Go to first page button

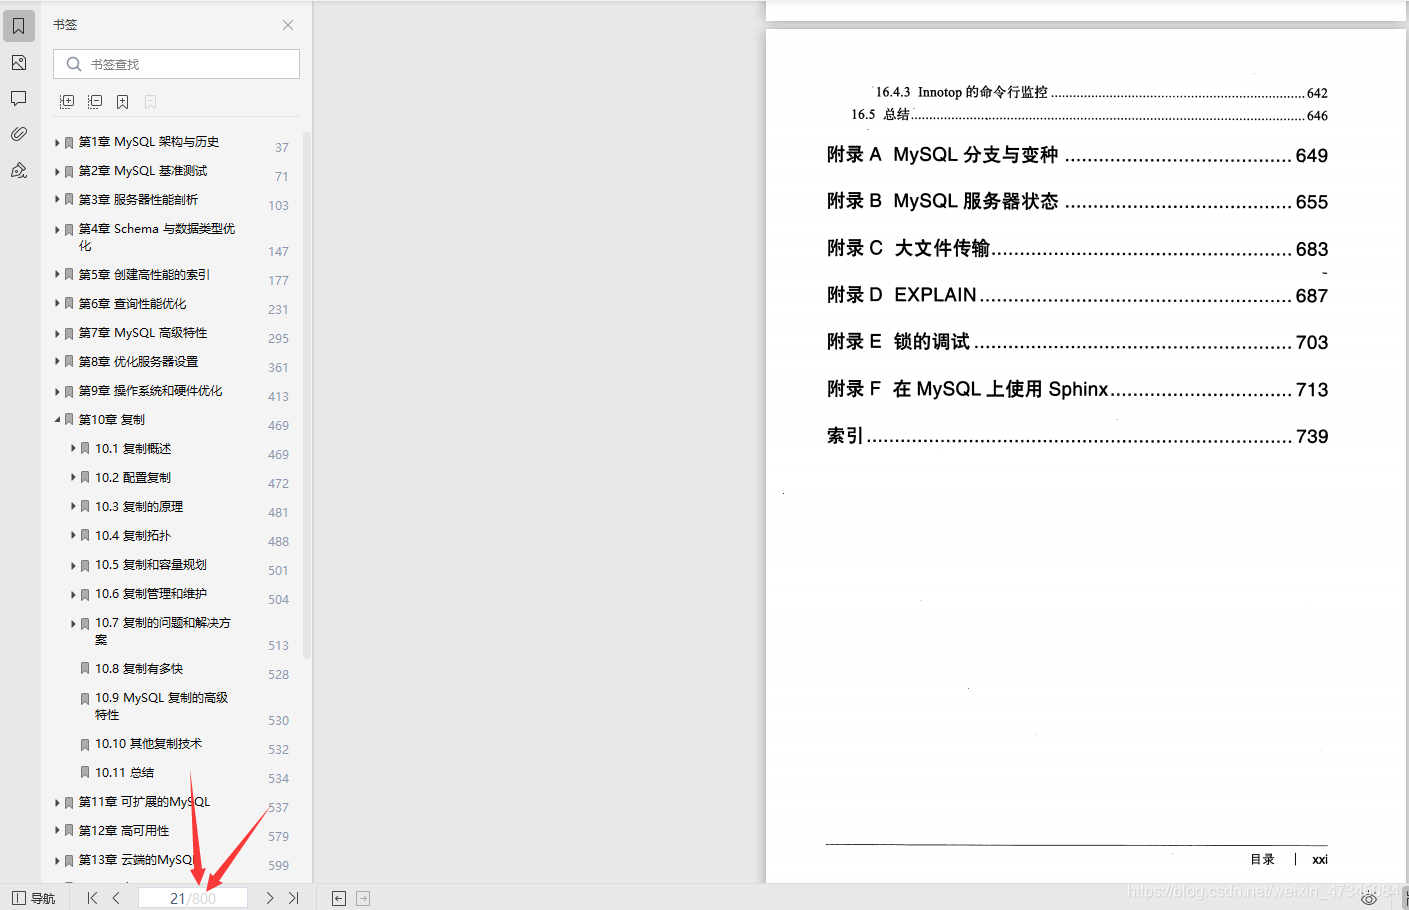pyautogui.click(x=92, y=898)
